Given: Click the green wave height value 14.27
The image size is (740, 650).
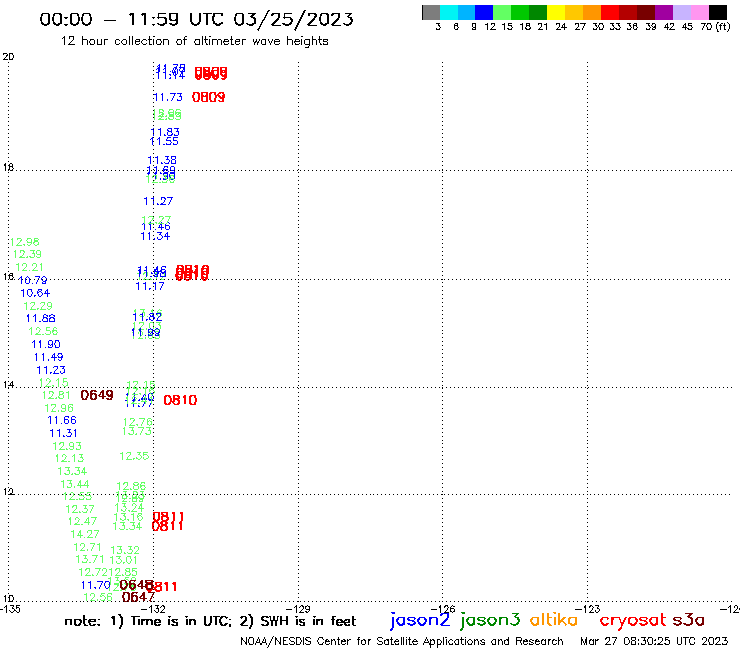Looking at the screenshot, I should point(85,534).
